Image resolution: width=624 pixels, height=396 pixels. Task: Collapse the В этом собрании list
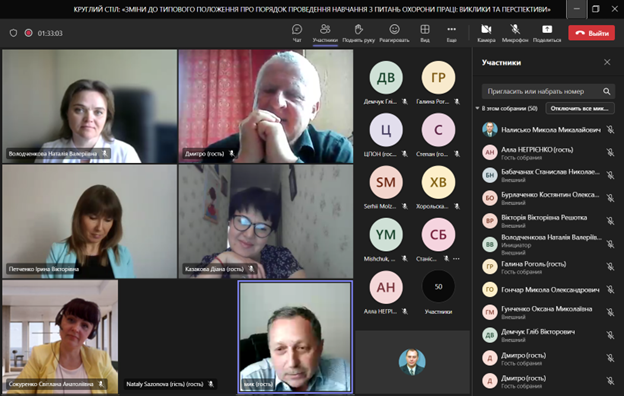click(x=477, y=108)
